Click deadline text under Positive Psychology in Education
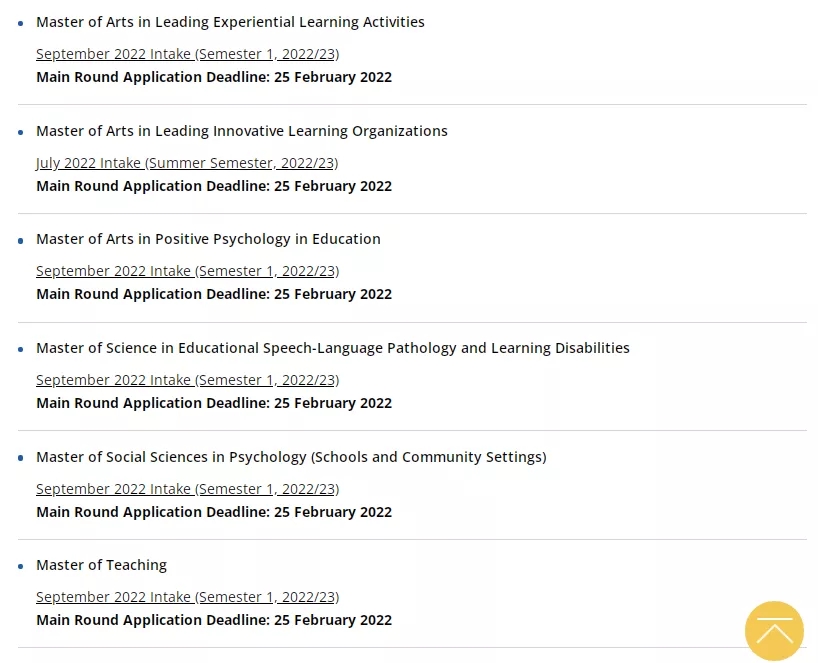Screen dimensions: 818x663 [214, 294]
